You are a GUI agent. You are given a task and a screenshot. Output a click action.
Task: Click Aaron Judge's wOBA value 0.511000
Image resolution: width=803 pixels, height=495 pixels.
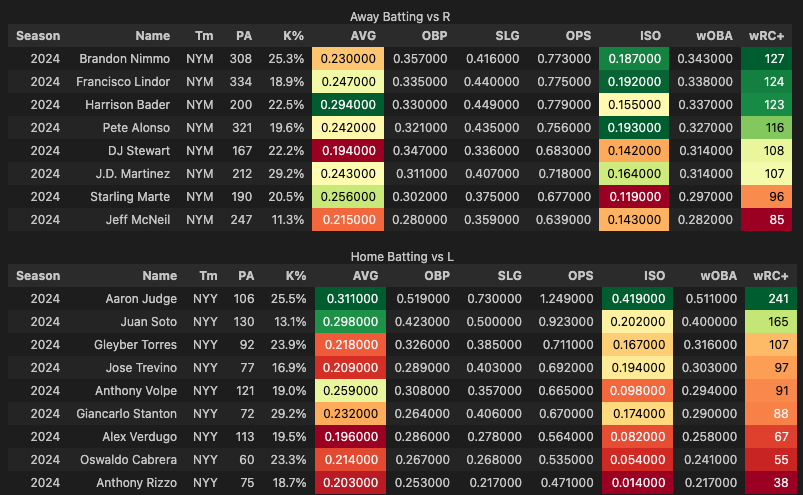tap(709, 299)
